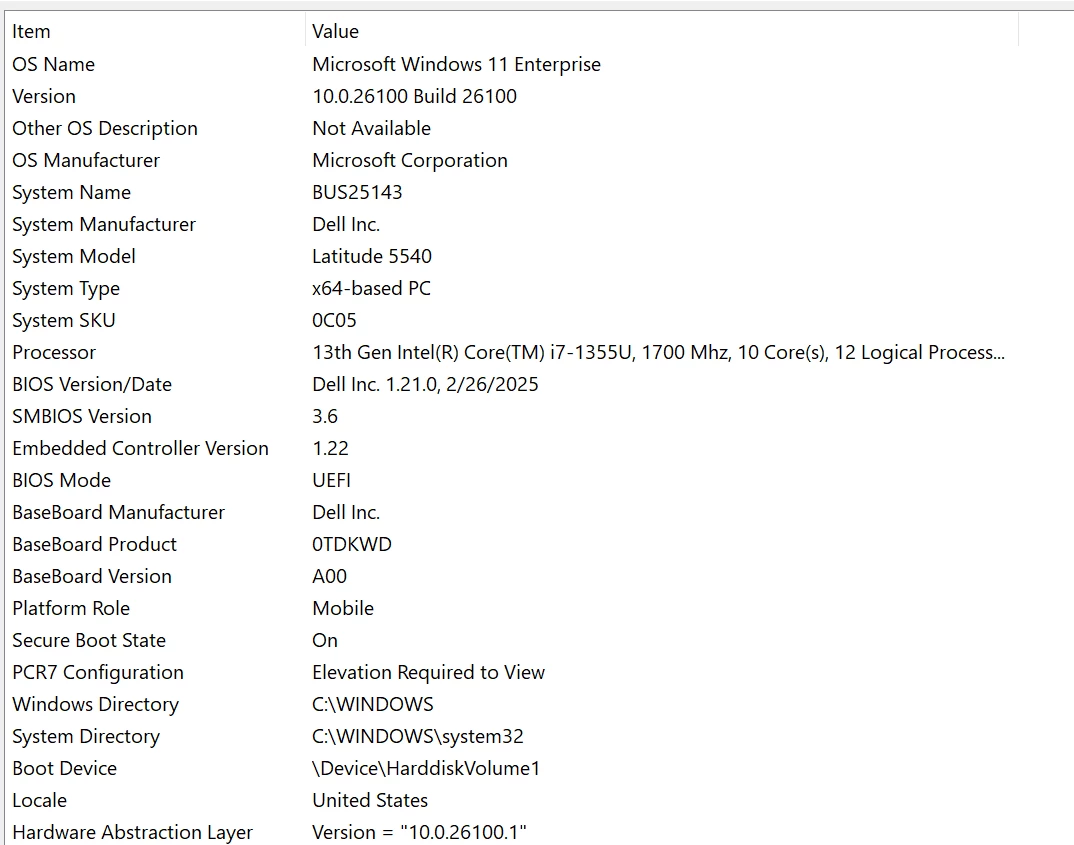Select the System Name label
The image size is (1074, 845).
(71, 192)
